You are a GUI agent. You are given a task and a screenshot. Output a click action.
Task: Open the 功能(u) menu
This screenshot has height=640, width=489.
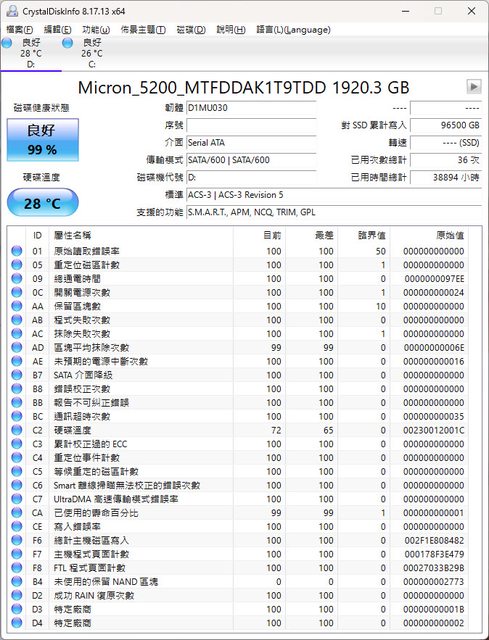click(96, 30)
